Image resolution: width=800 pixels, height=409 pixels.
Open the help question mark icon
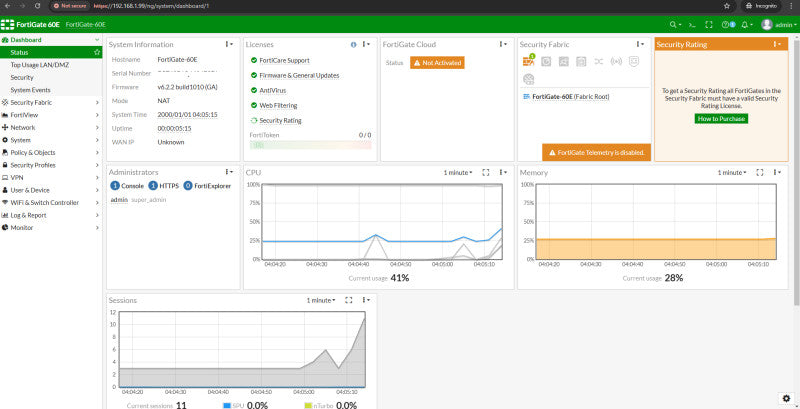728,24
